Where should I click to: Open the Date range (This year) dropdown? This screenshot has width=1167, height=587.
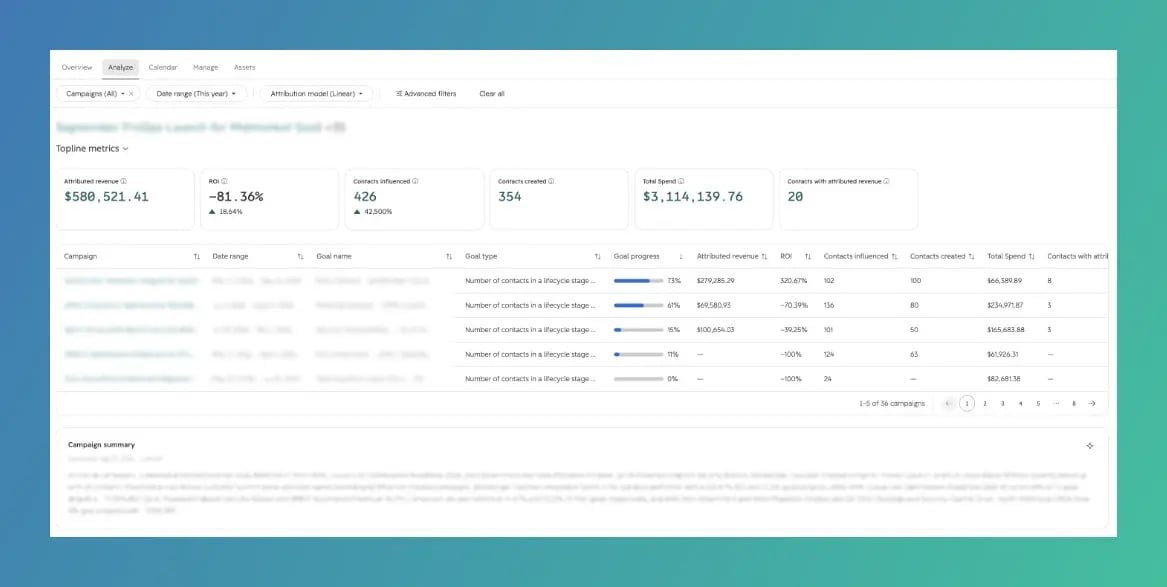[196, 94]
